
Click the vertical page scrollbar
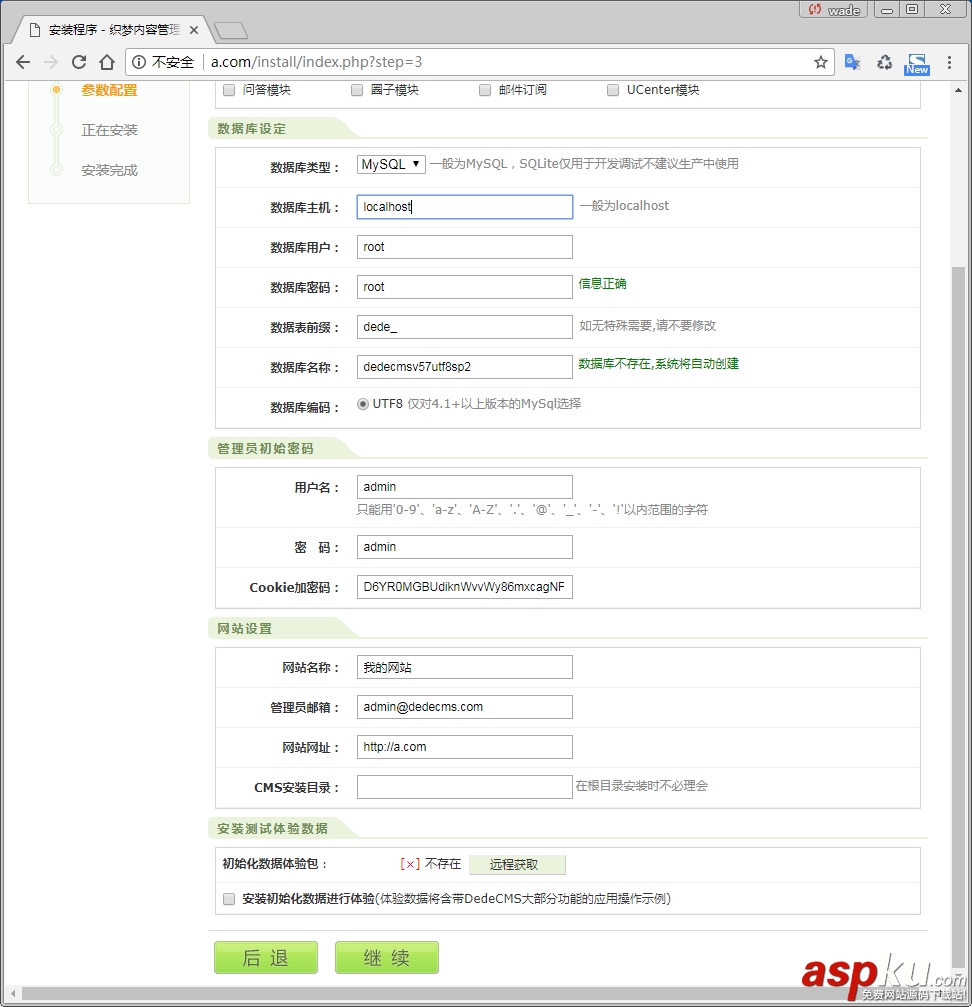[x=959, y=600]
